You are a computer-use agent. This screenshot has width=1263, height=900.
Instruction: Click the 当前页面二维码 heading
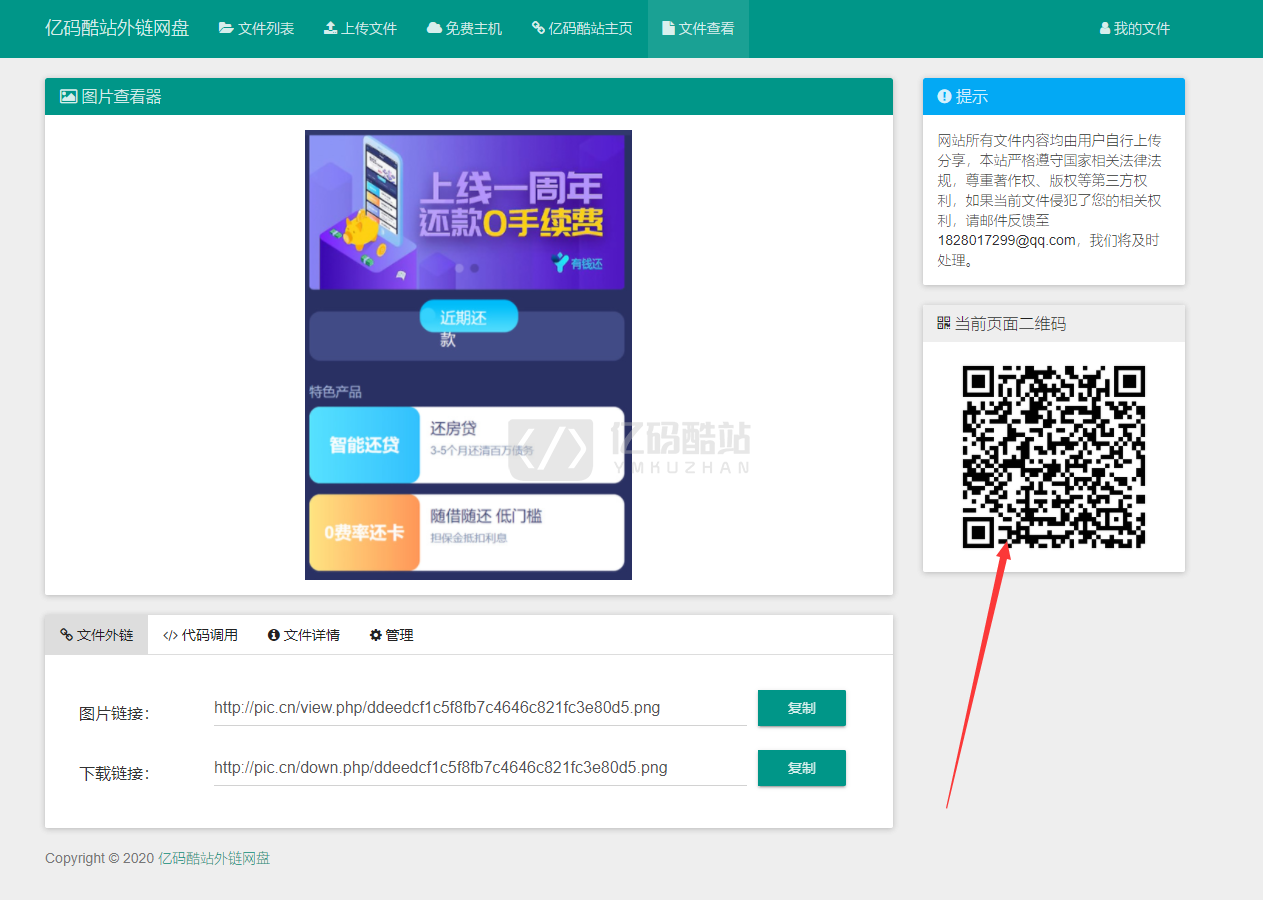click(x=1010, y=323)
